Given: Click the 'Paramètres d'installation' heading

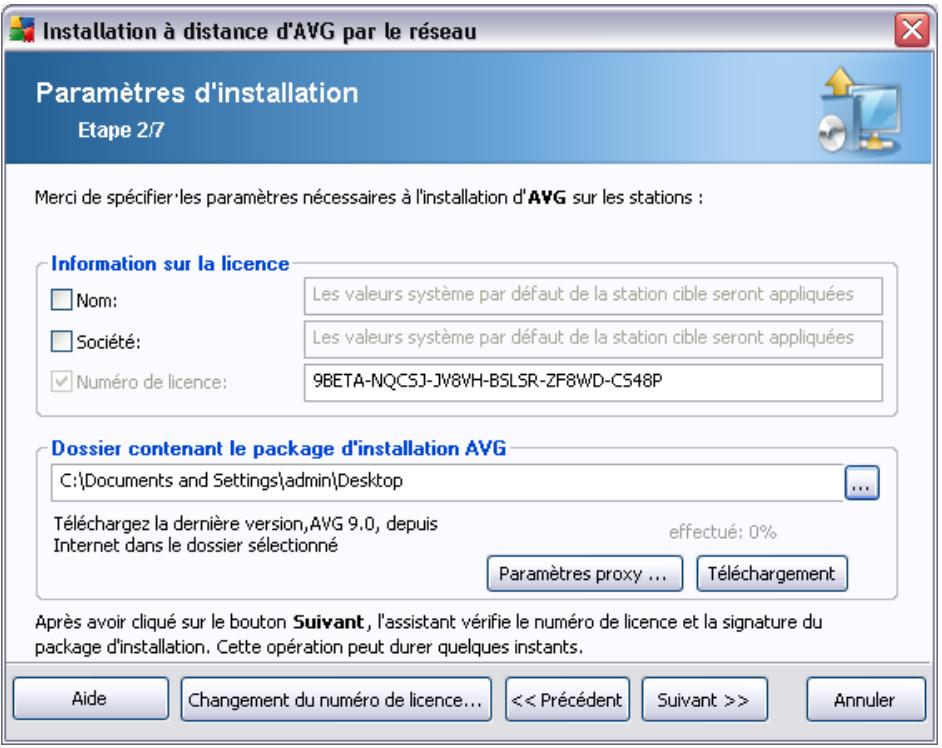Looking at the screenshot, I should pyautogui.click(x=197, y=93).
